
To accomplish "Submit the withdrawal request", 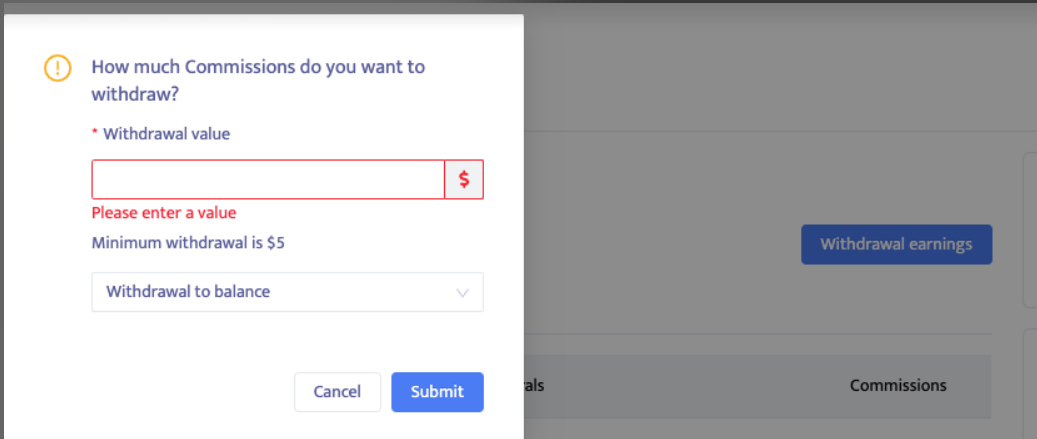I will coord(437,392).
